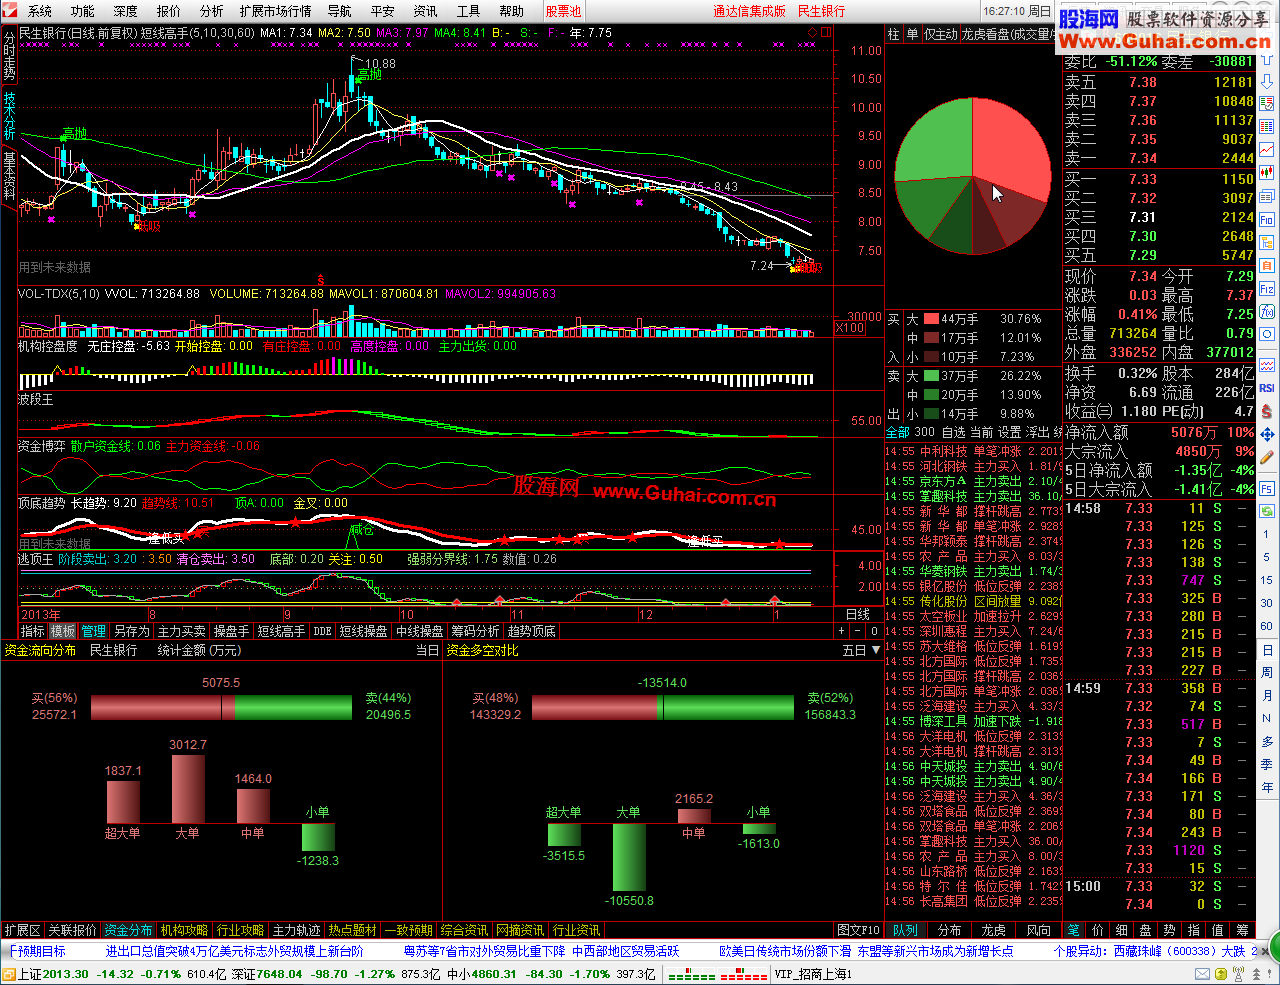Click the 大单 3012.7 red bar

pyautogui.click(x=188, y=788)
